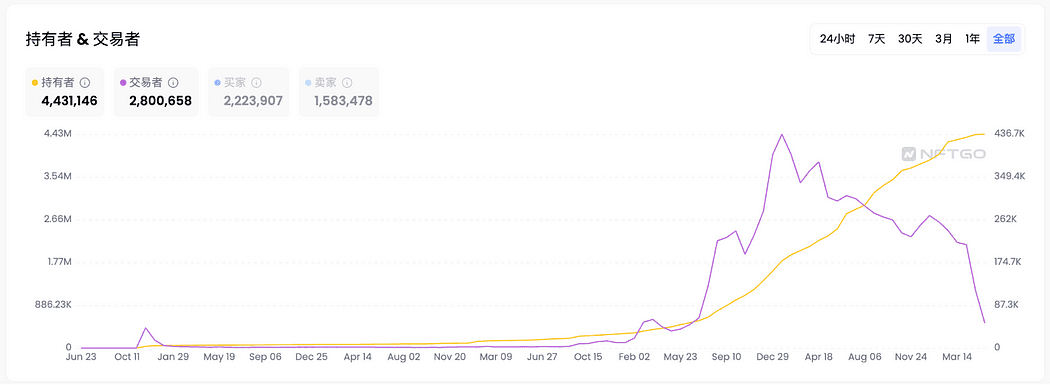
Task: Click the Oct 11 x-axis date label
Action: coord(127,357)
